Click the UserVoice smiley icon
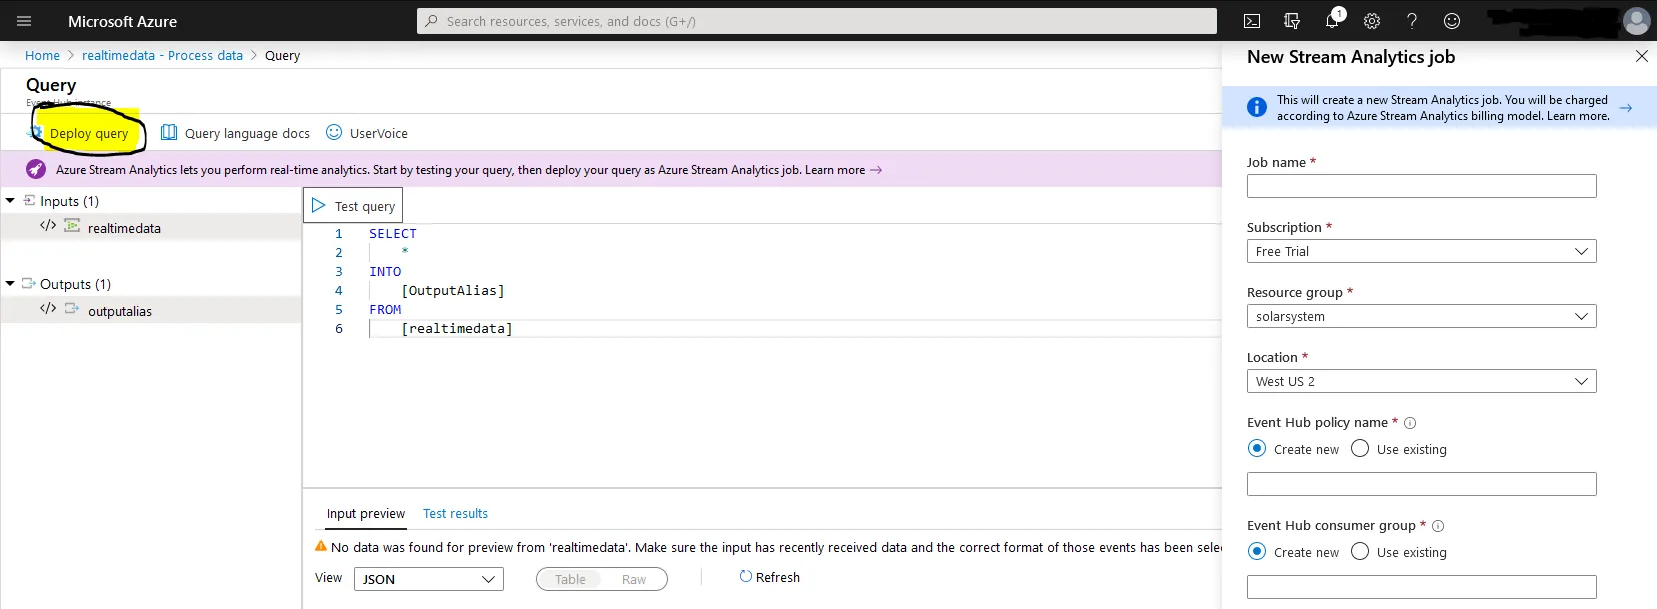This screenshot has height=609, width=1657. click(334, 132)
